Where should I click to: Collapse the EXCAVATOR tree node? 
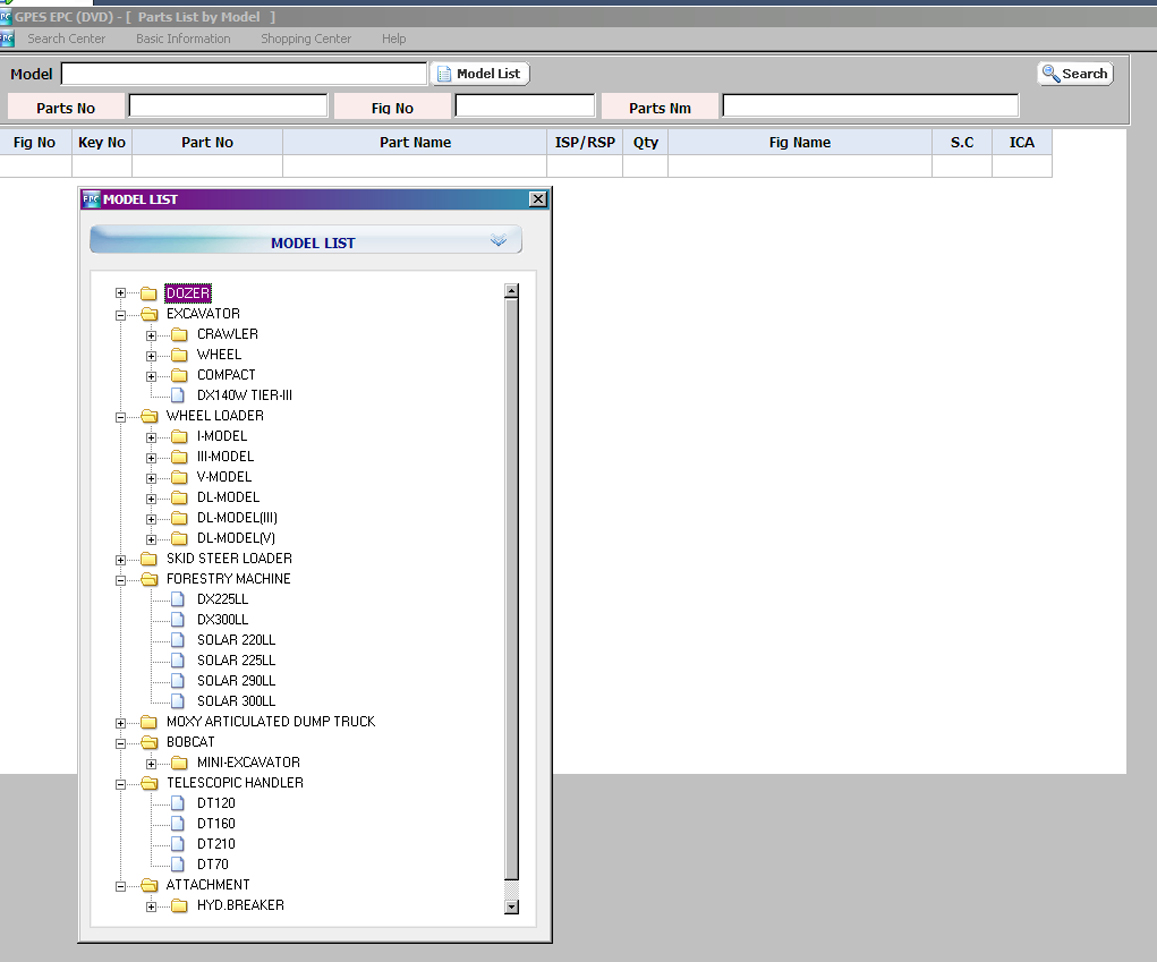click(121, 314)
